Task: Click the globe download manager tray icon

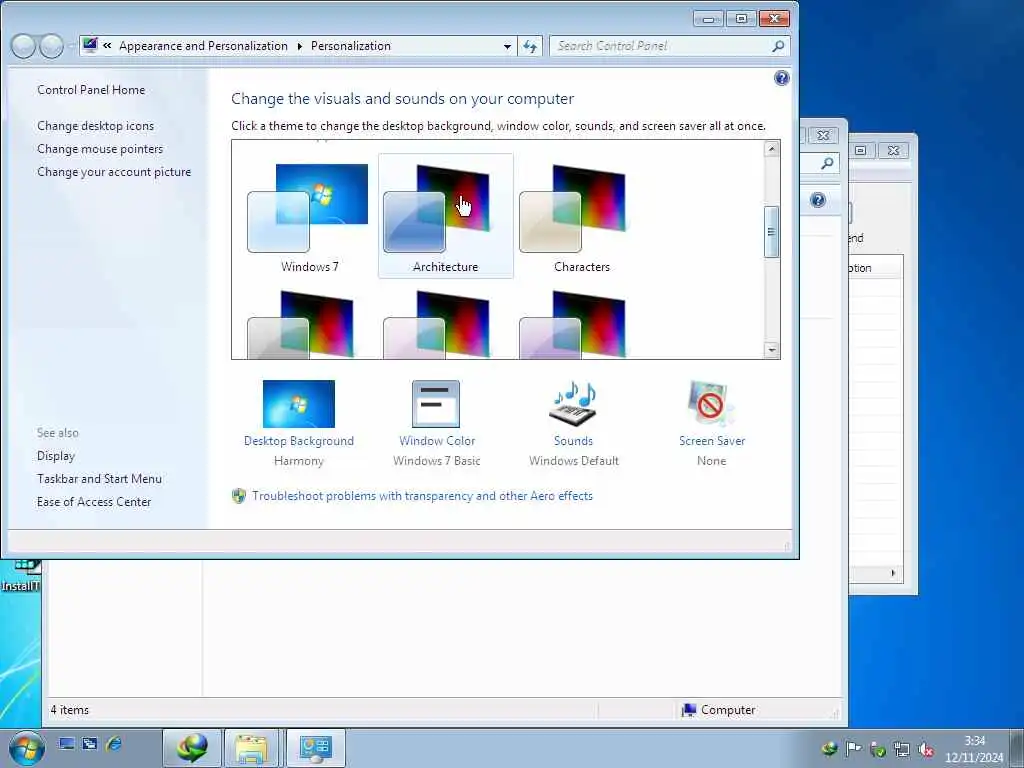Action: click(x=829, y=748)
